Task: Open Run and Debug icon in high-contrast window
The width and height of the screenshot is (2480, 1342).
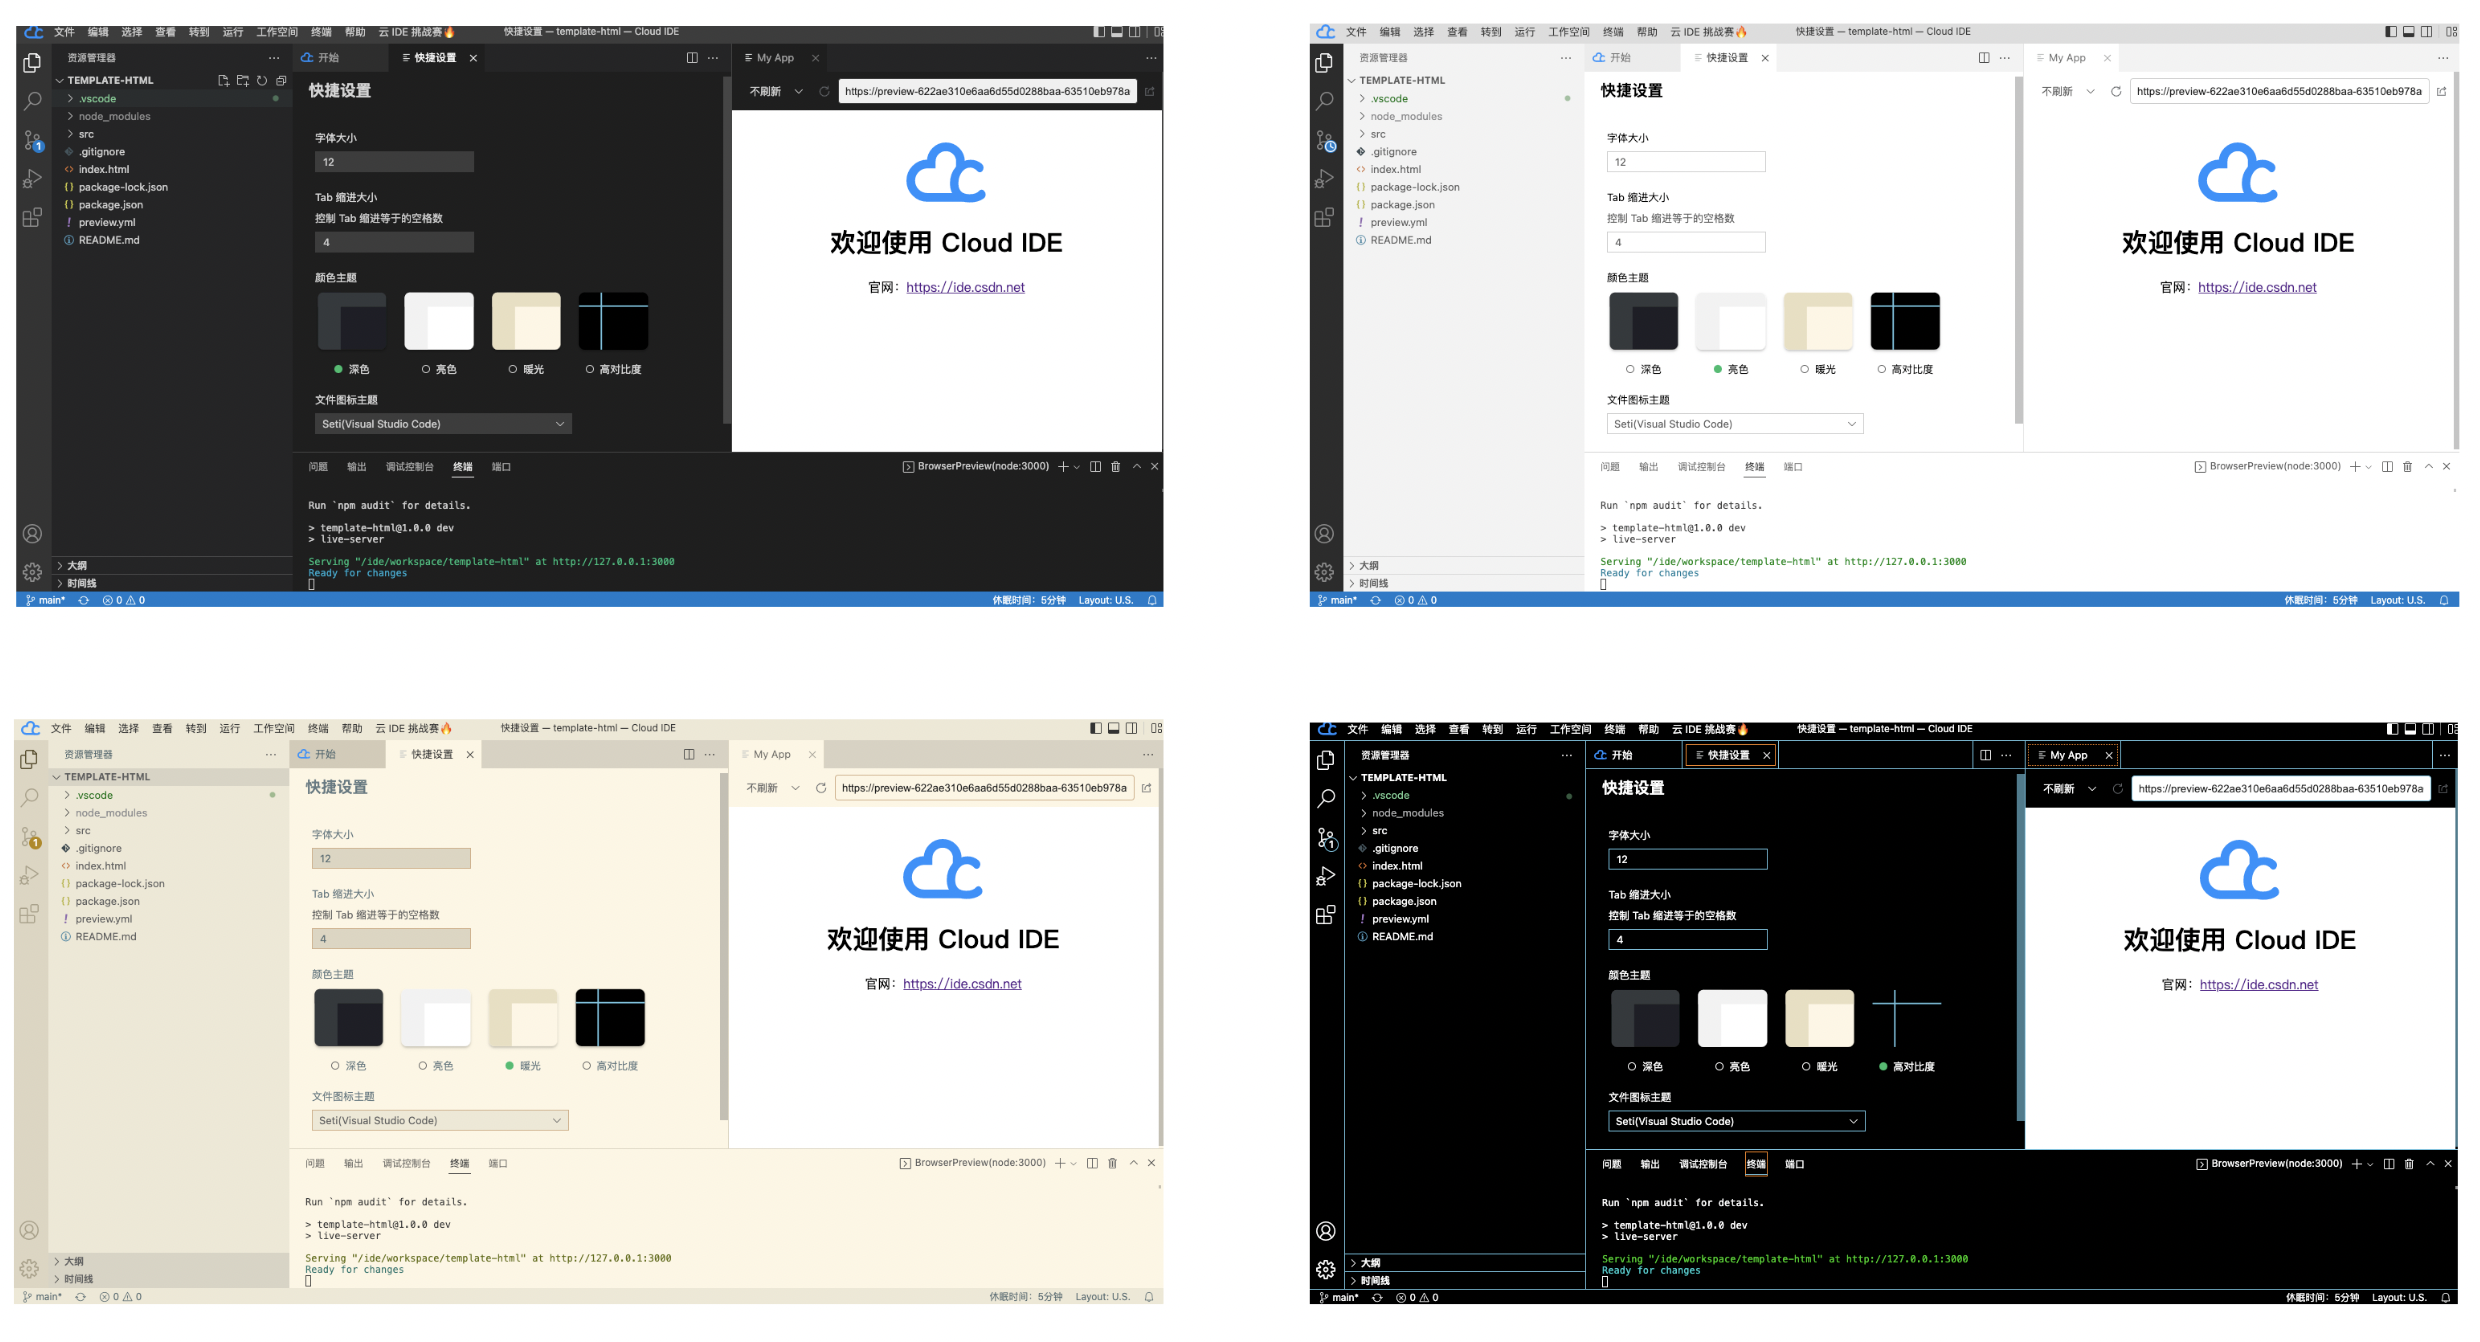Action: click(1326, 877)
